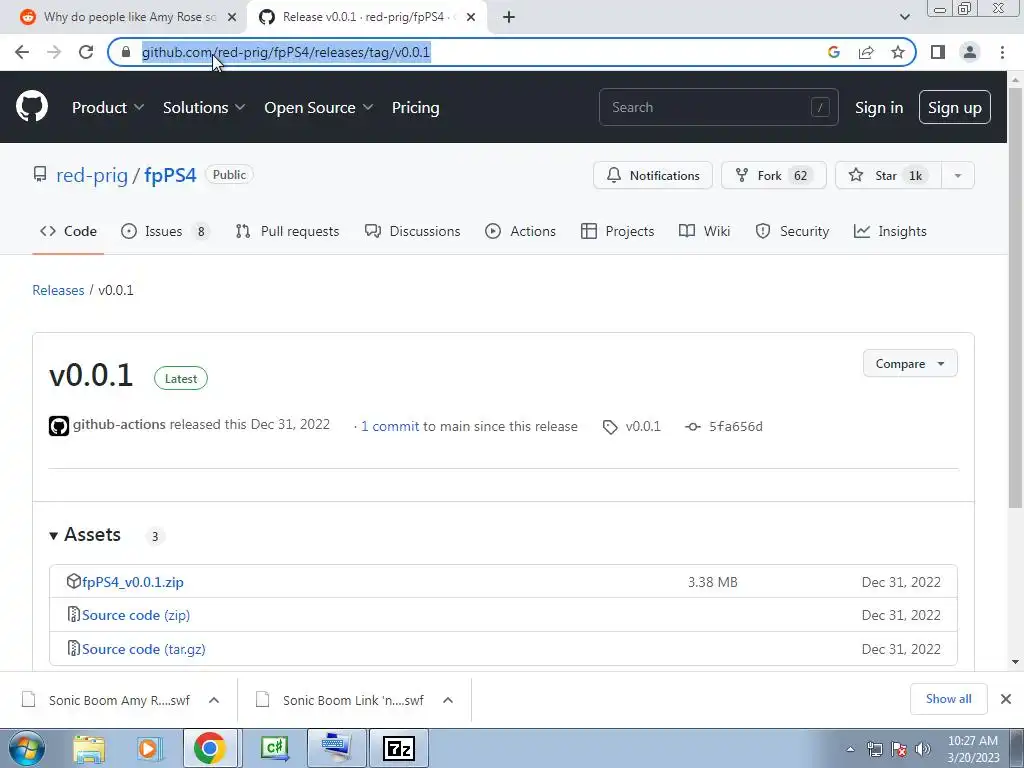Open the Actions tab
1024x768 pixels.
point(520,231)
